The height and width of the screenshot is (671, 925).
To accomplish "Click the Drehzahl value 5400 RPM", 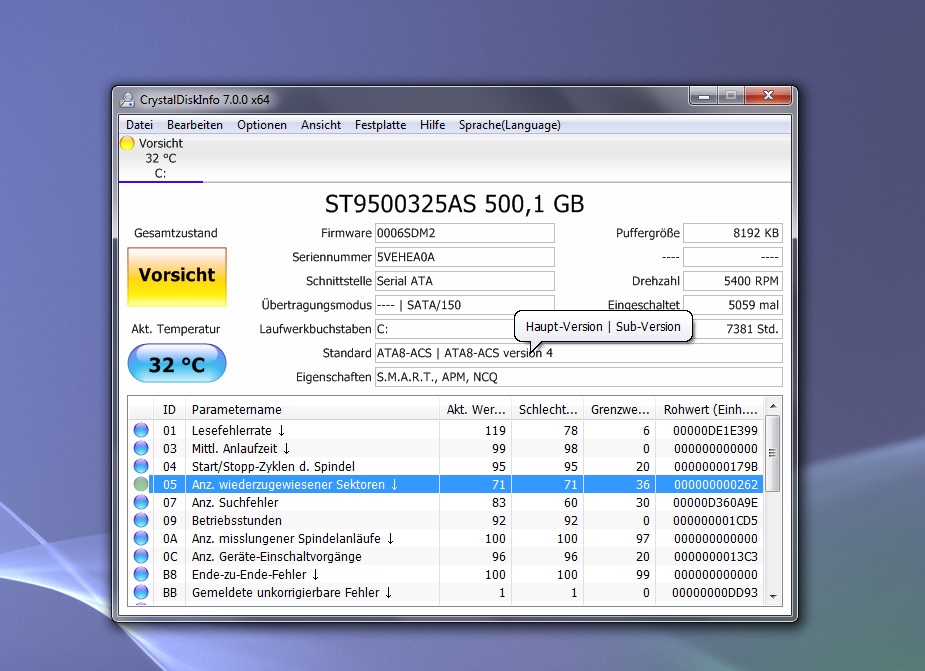I will tap(733, 281).
